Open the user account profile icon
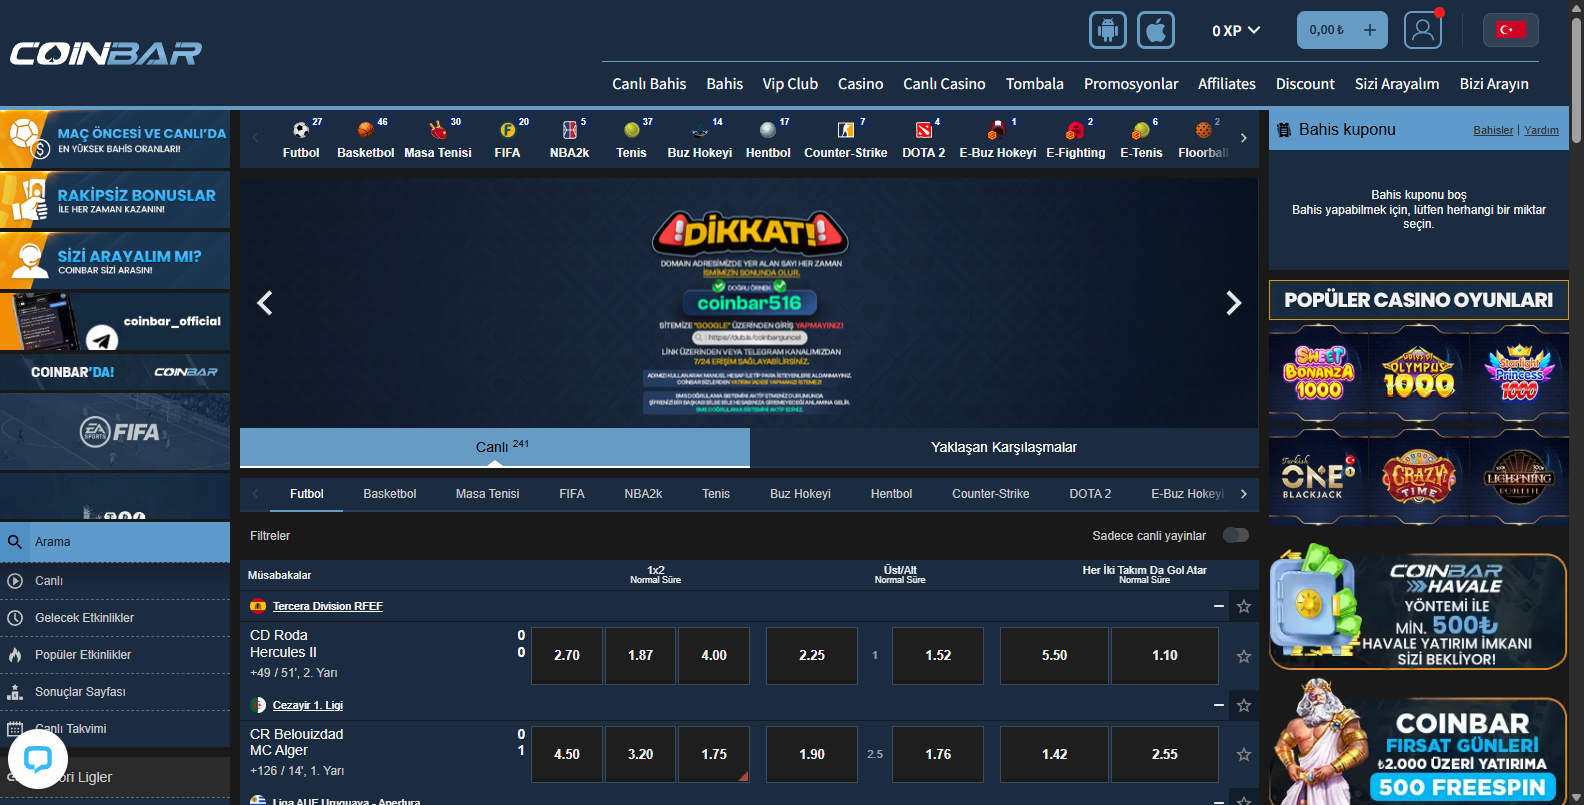 1422,30
